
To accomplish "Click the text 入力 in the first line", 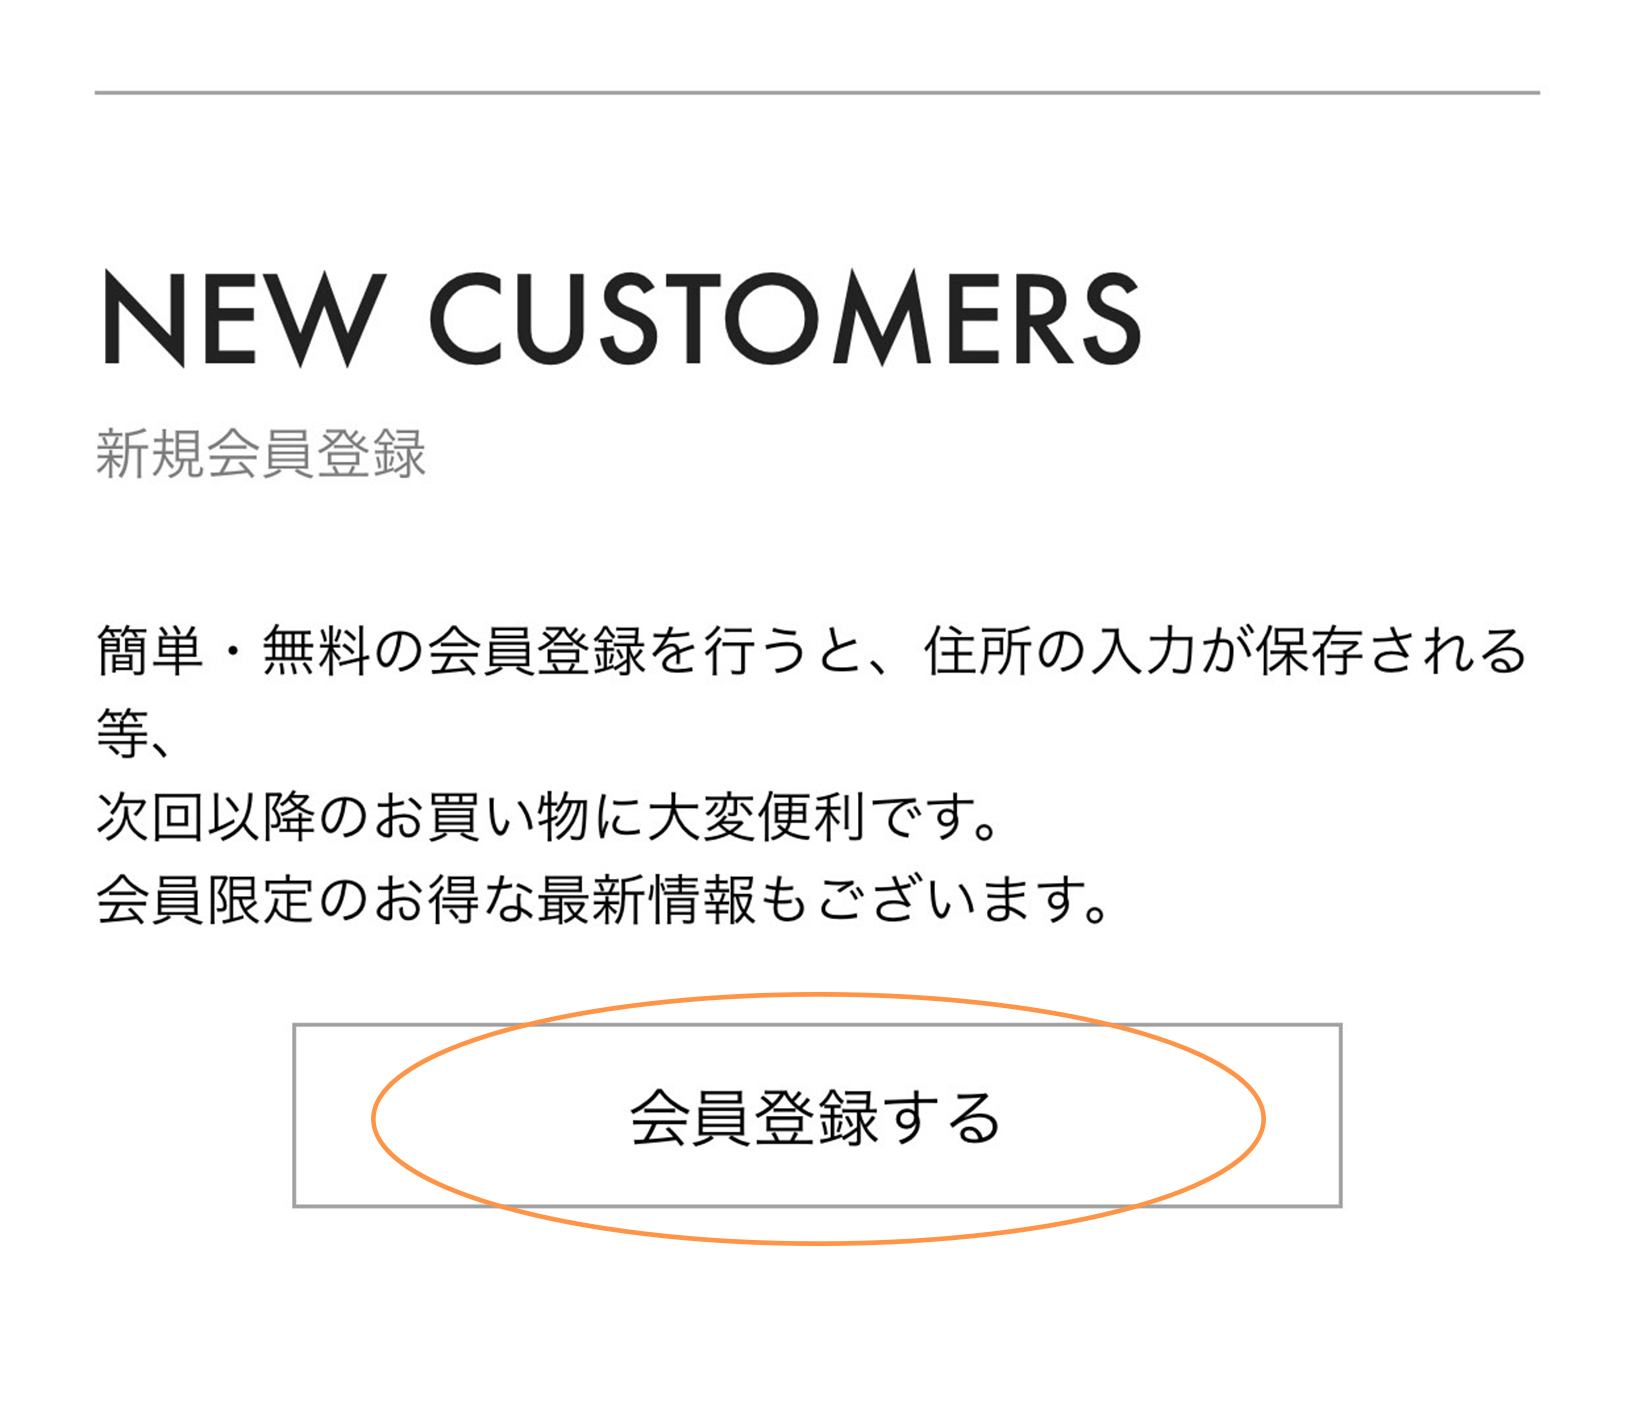I will (1143, 651).
